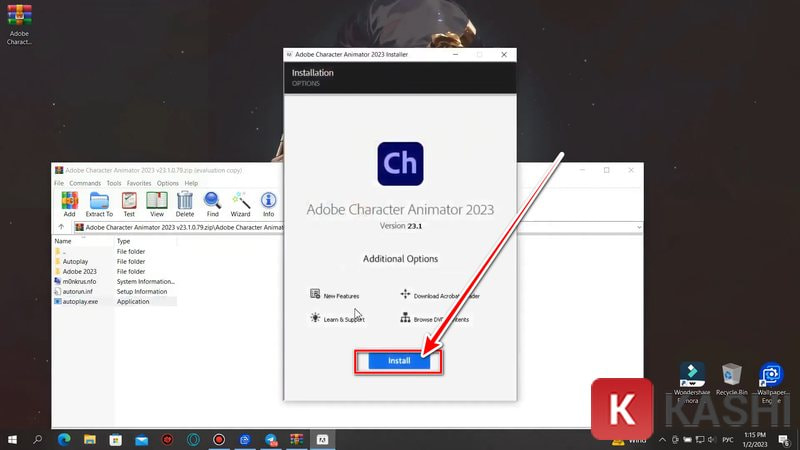Select the Adobe 2023 folder
Viewport: 800px width, 450px height.
tap(115, 271)
